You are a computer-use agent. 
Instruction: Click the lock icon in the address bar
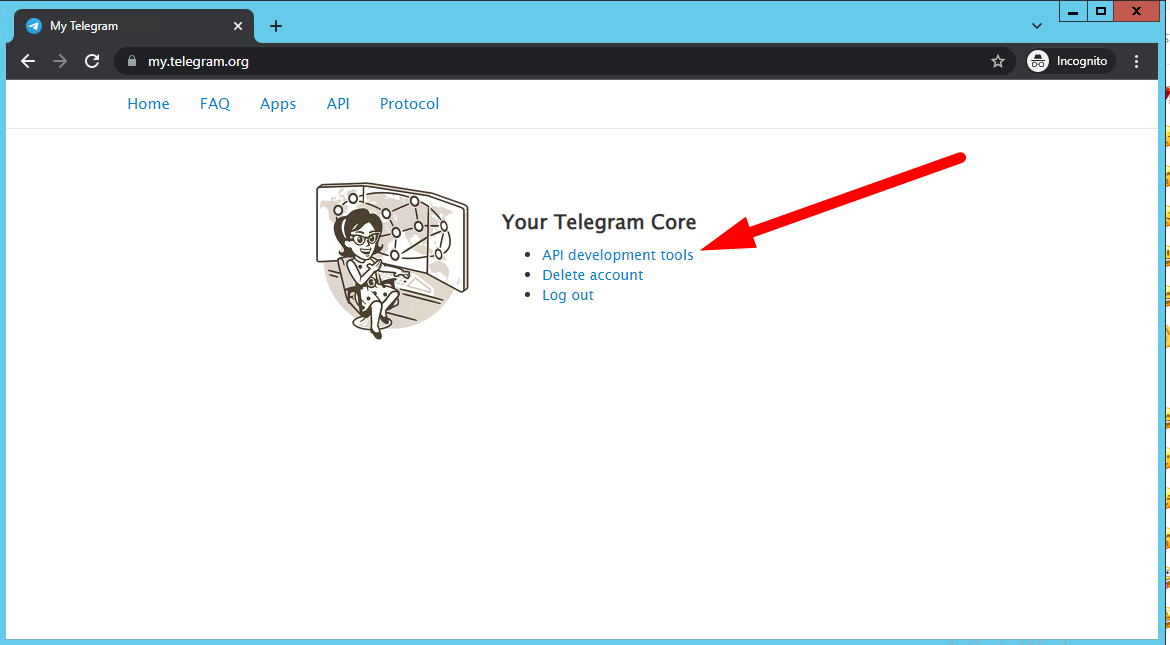click(x=132, y=61)
